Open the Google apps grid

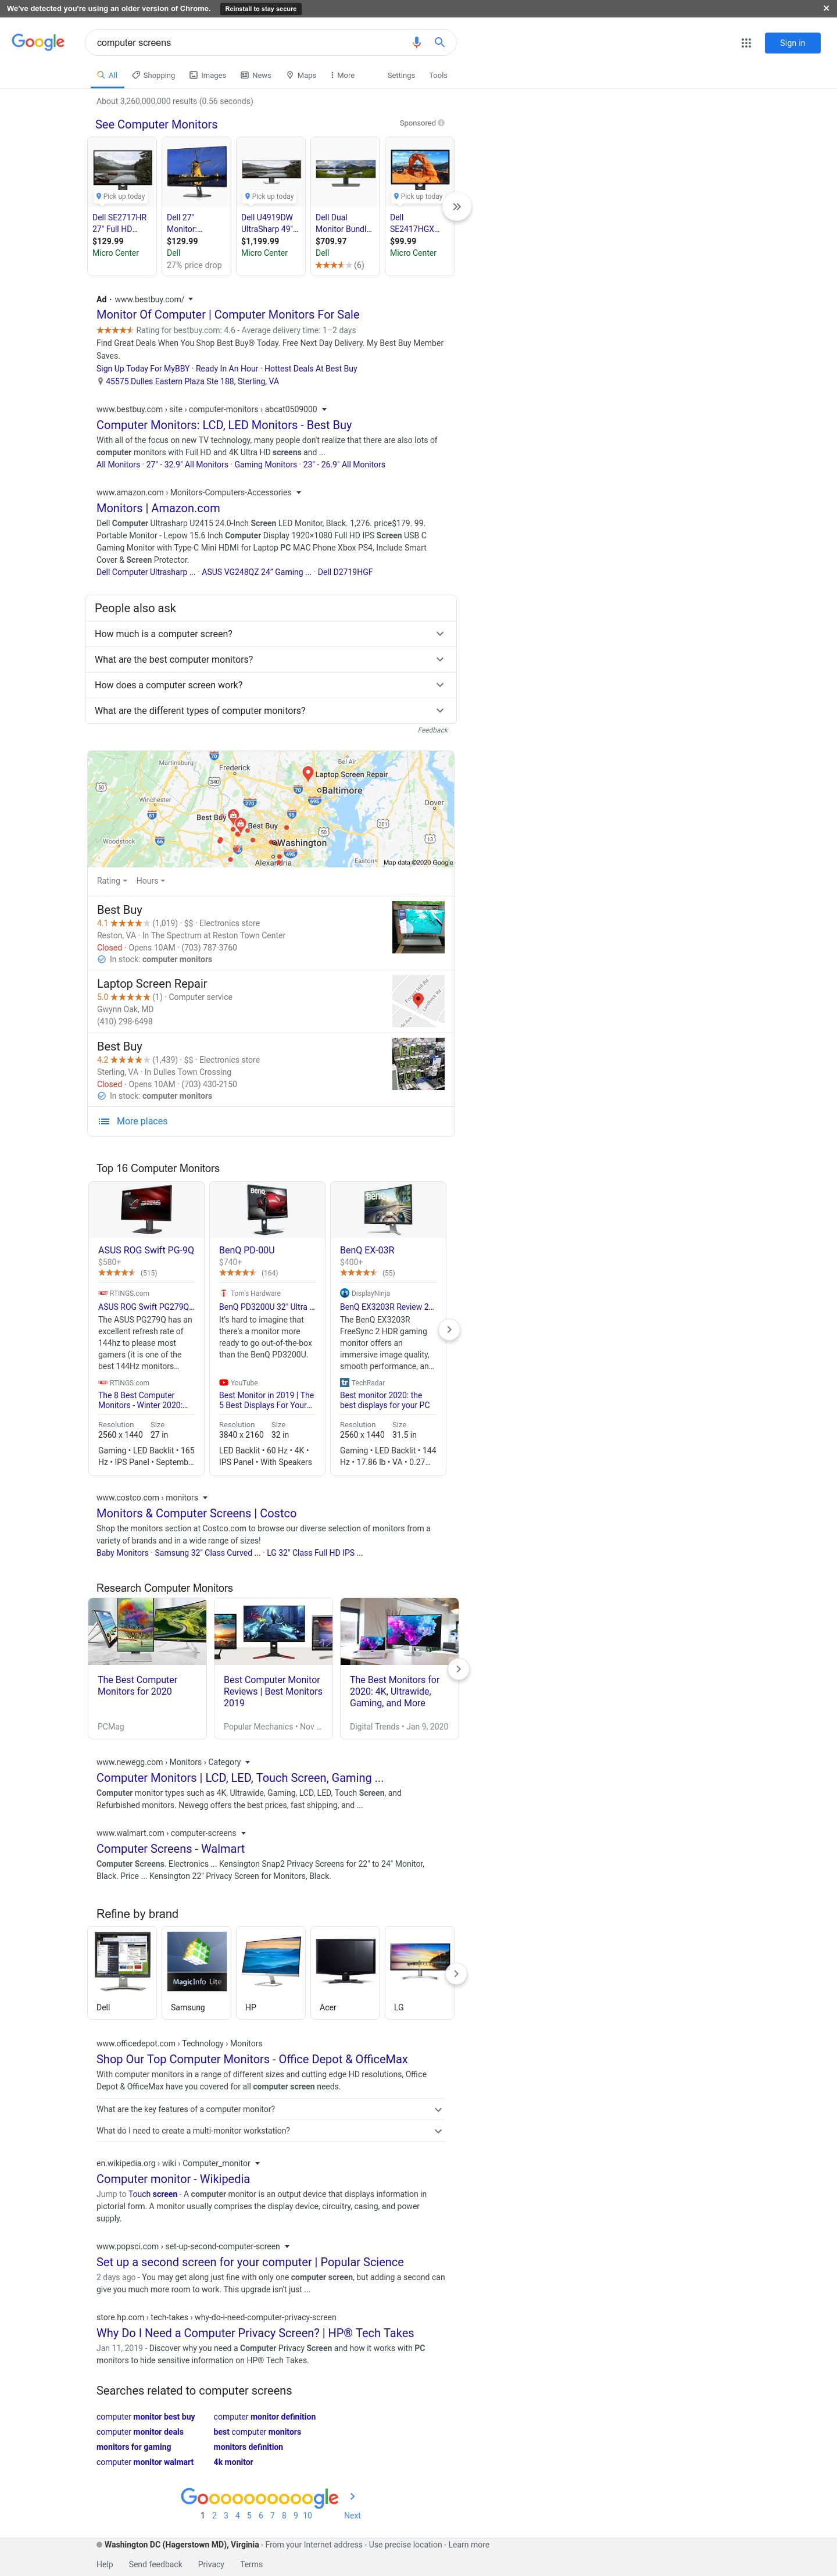point(746,43)
